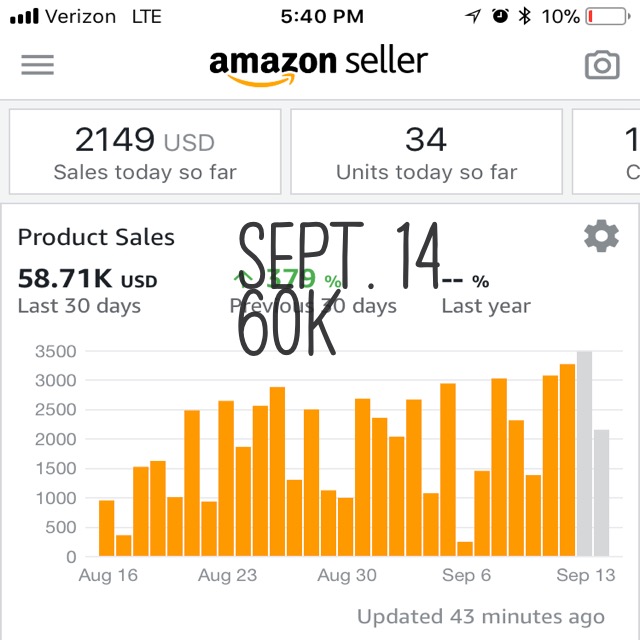Tap the amazon seller logo
This screenshot has width=640, height=640.
[x=318, y=67]
